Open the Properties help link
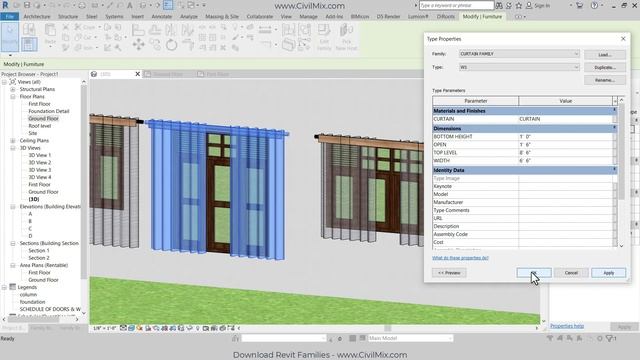 coord(567,326)
